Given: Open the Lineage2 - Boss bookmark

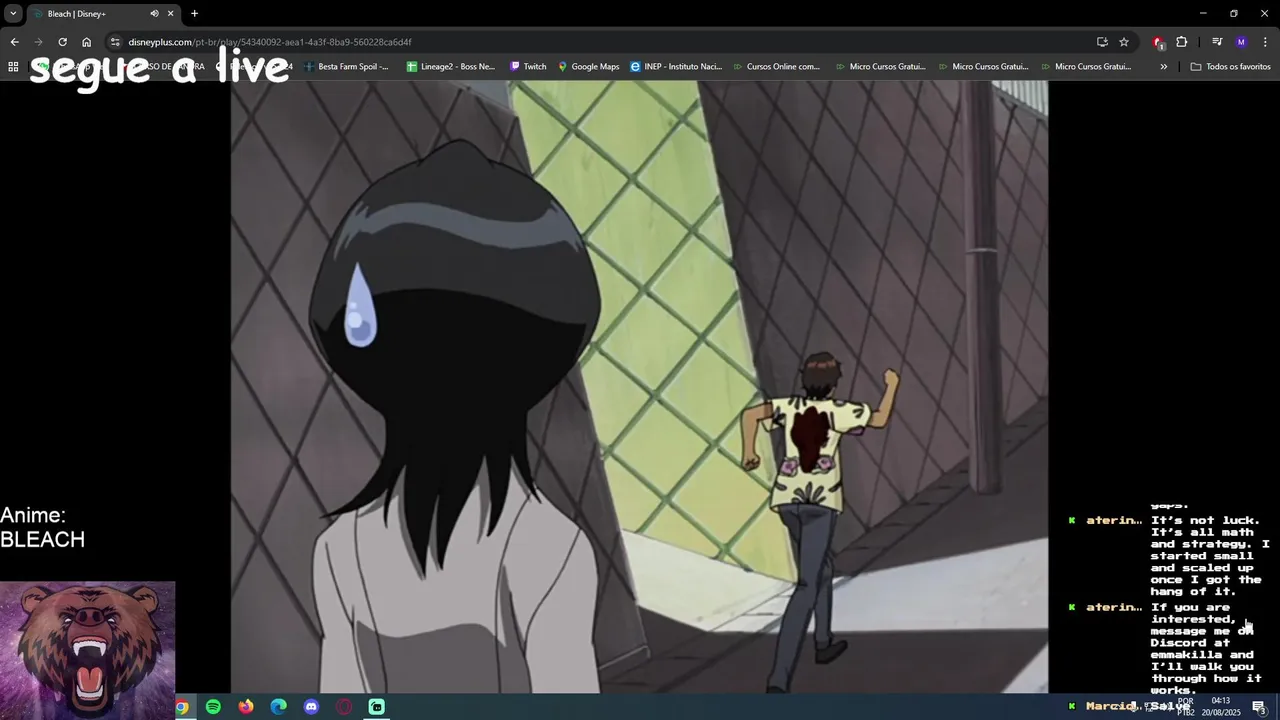Looking at the screenshot, I should pyautogui.click(x=451, y=67).
